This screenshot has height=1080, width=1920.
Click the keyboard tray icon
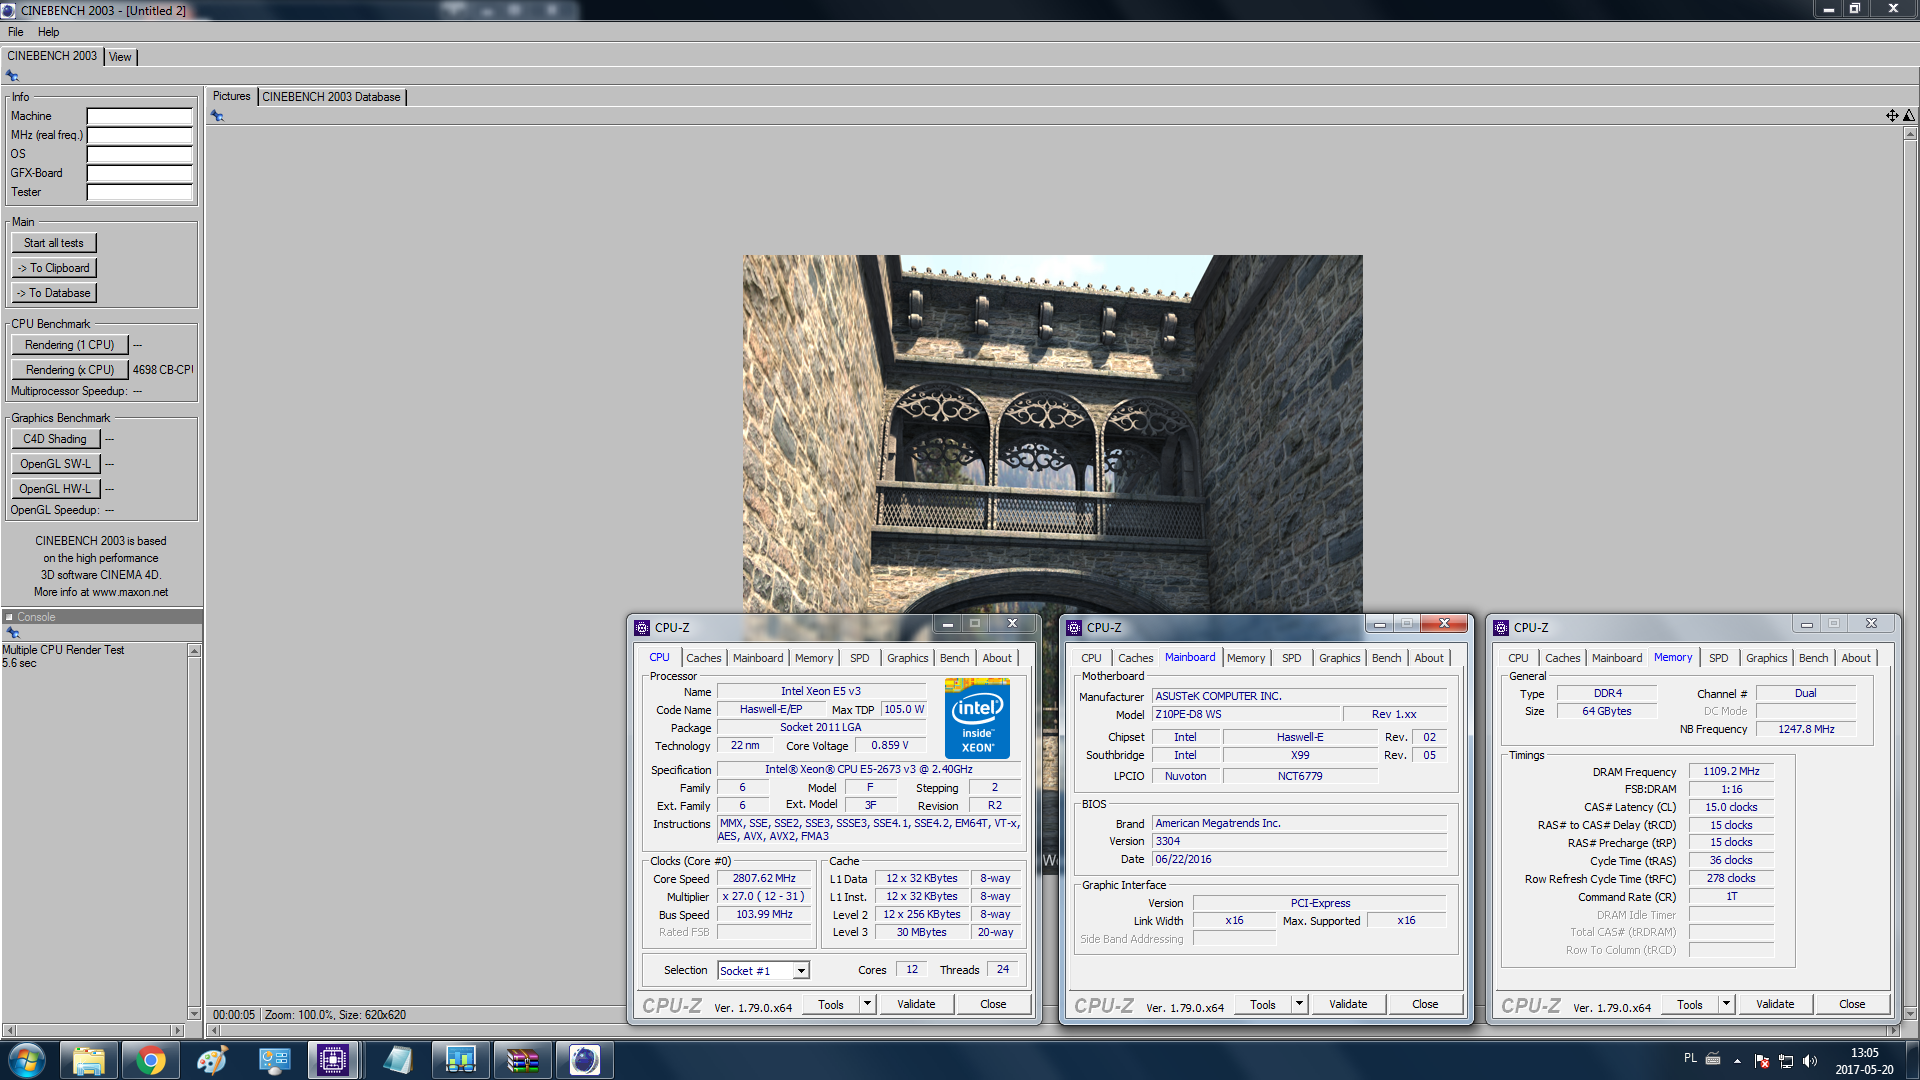[1713, 1058]
